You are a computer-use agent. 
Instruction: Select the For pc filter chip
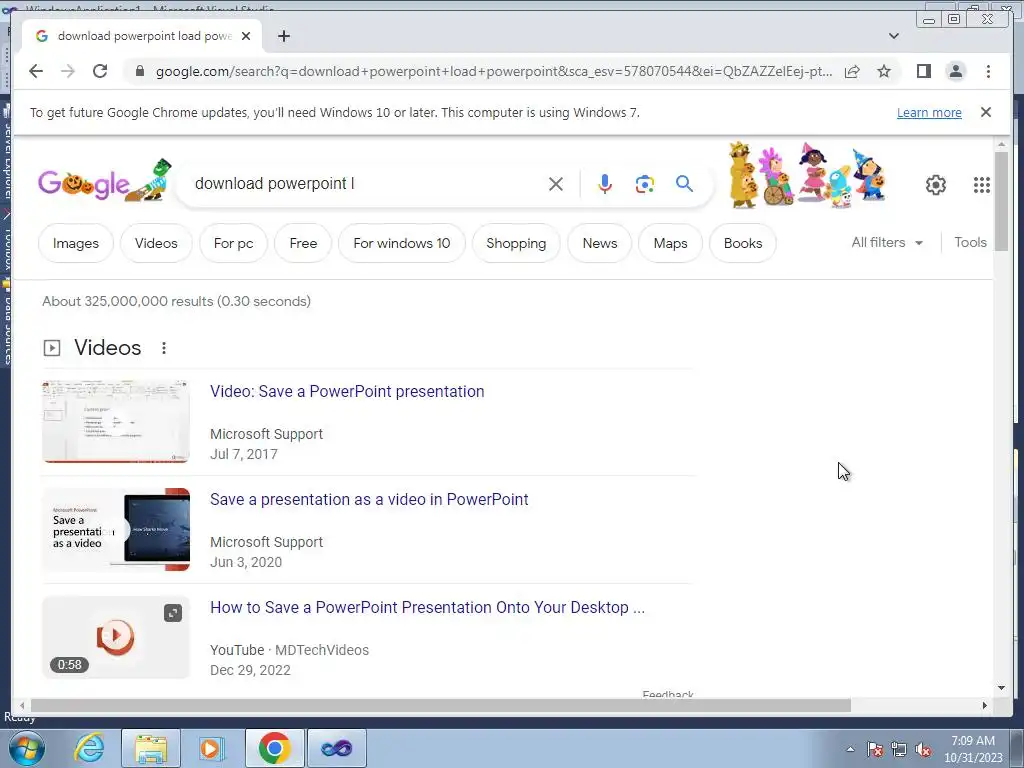click(x=233, y=243)
